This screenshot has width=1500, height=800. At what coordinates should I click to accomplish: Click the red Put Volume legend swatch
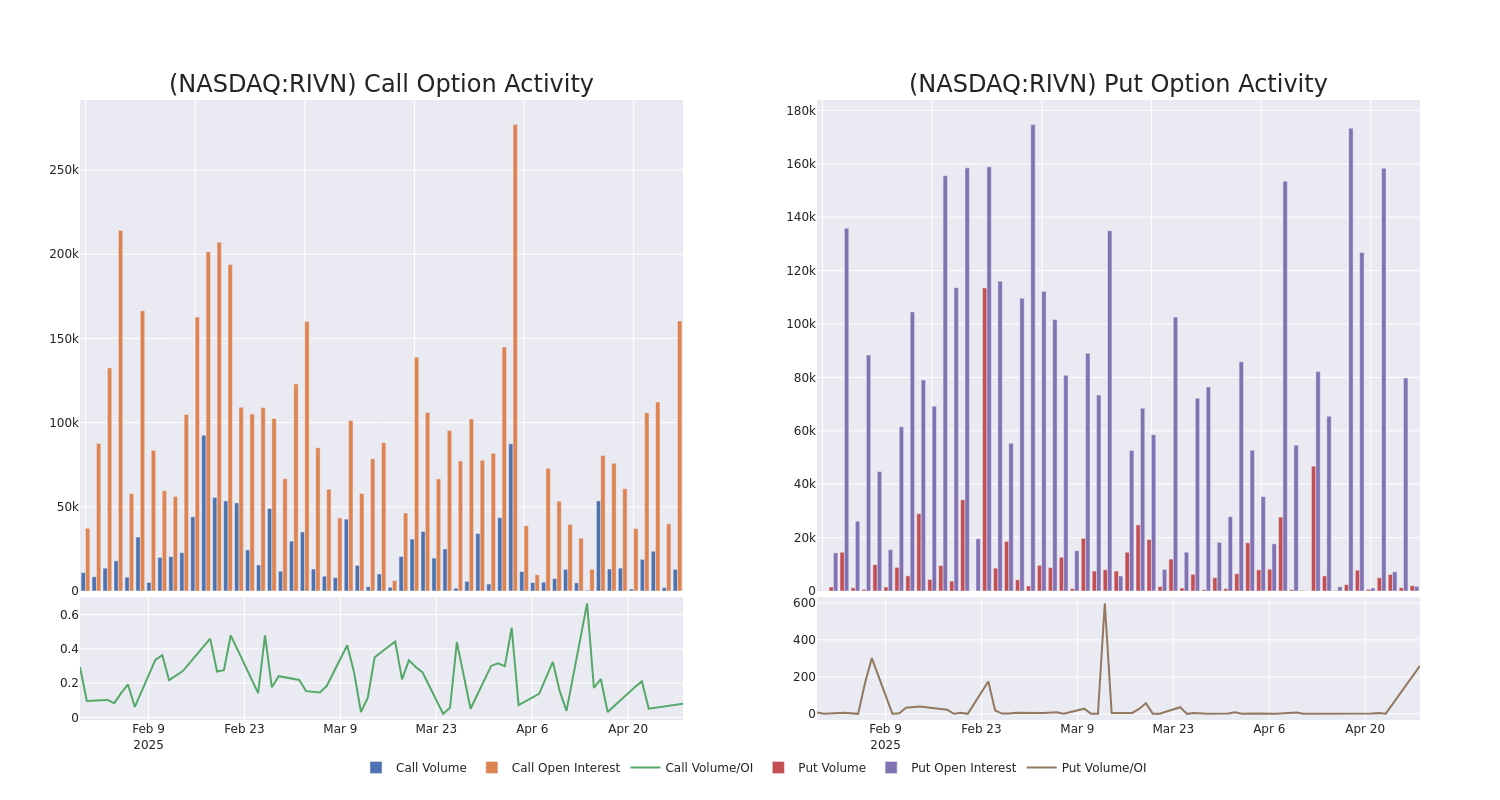[x=778, y=768]
